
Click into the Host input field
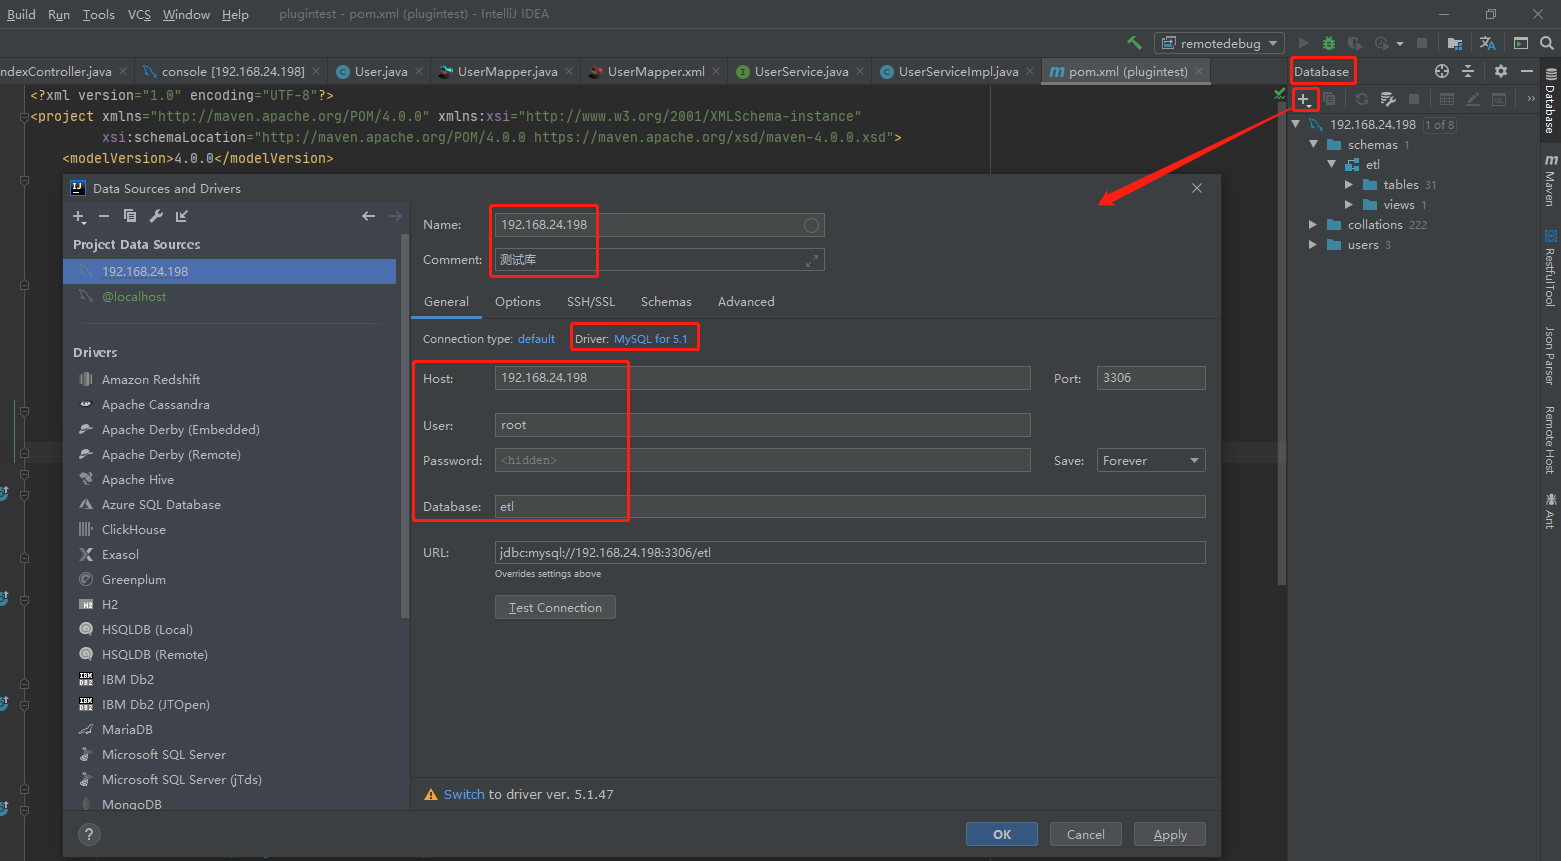click(x=762, y=378)
